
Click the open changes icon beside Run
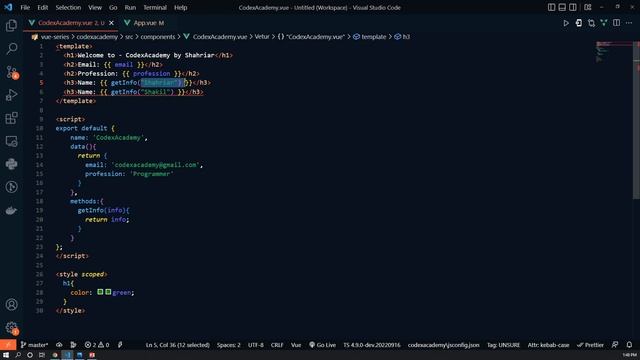[x=579, y=23]
